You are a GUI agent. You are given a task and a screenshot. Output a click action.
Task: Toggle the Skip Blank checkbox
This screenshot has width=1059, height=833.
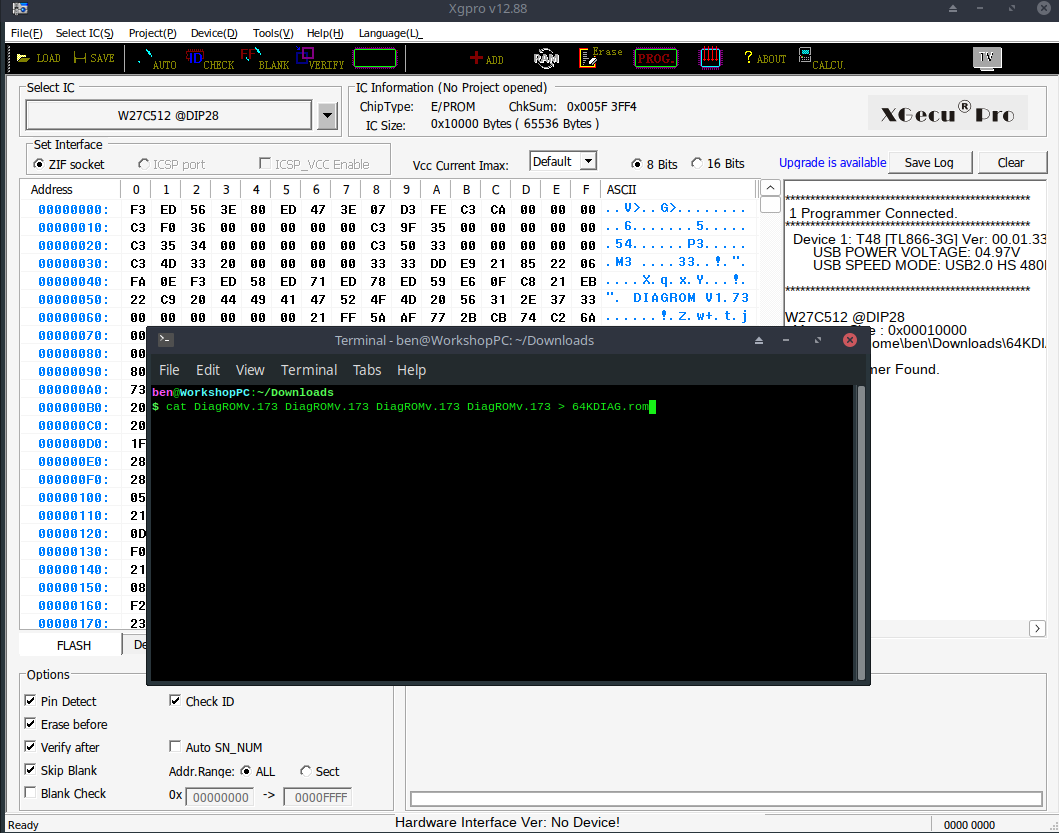tap(30, 769)
